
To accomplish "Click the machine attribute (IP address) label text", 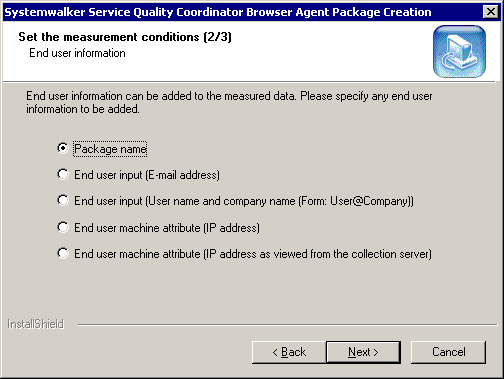I will 167,228.
